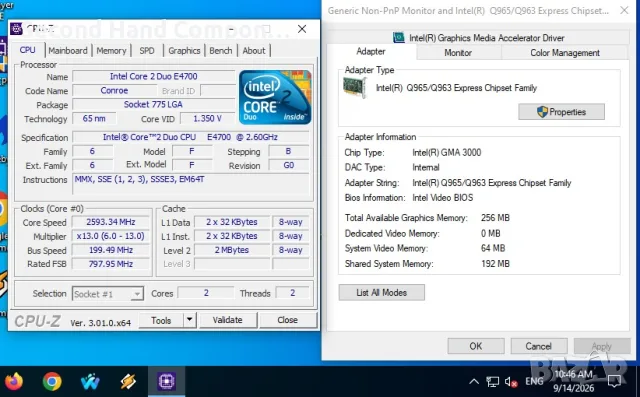
Task: Click the Core Speed 2593.34 MHz value
Action: (111, 222)
